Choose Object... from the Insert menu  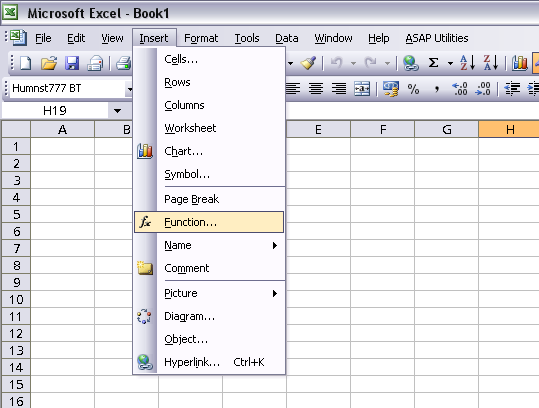209,339
